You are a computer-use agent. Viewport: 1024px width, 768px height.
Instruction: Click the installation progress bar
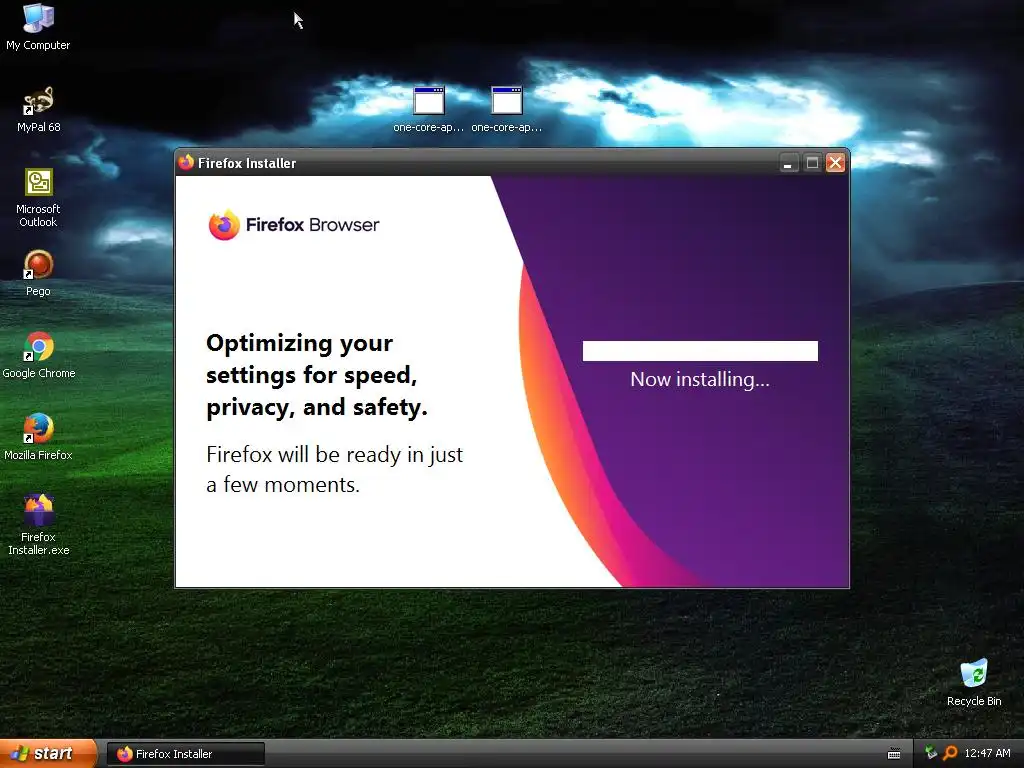pyautogui.click(x=700, y=351)
